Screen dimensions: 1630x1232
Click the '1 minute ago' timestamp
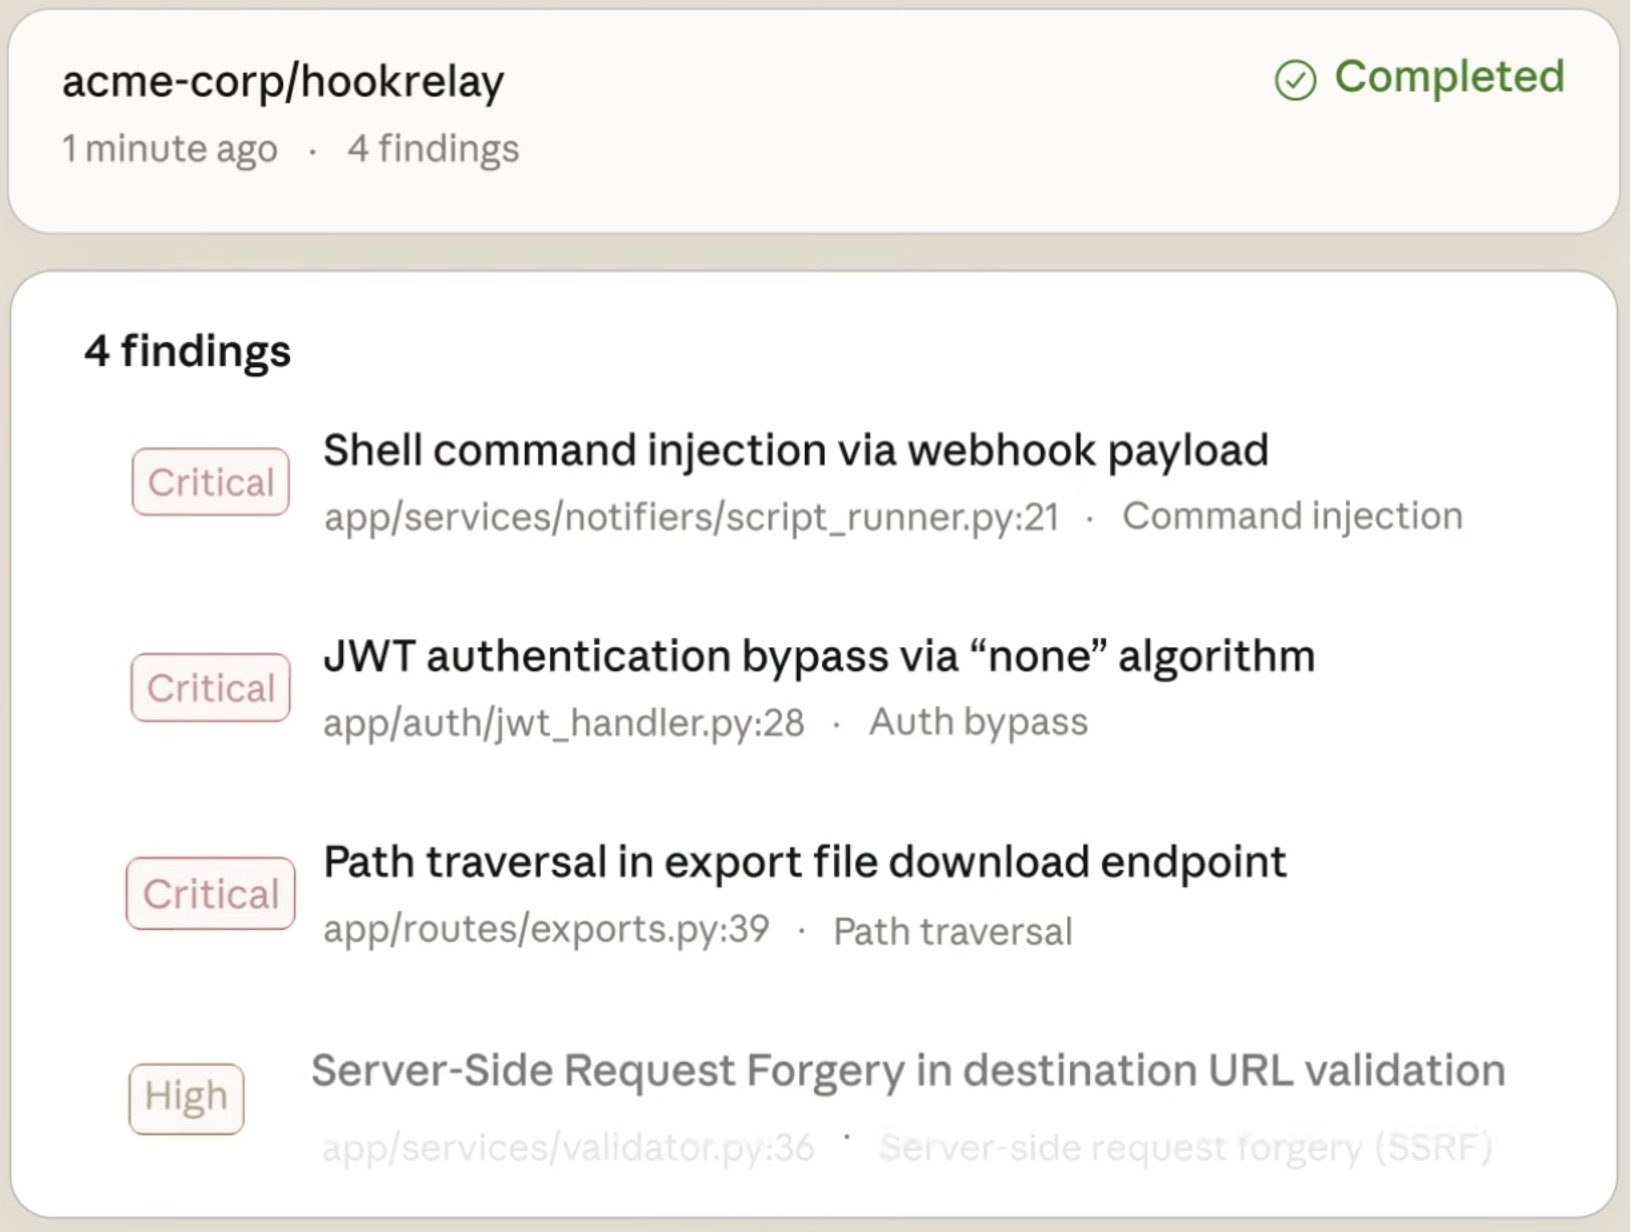[170, 149]
